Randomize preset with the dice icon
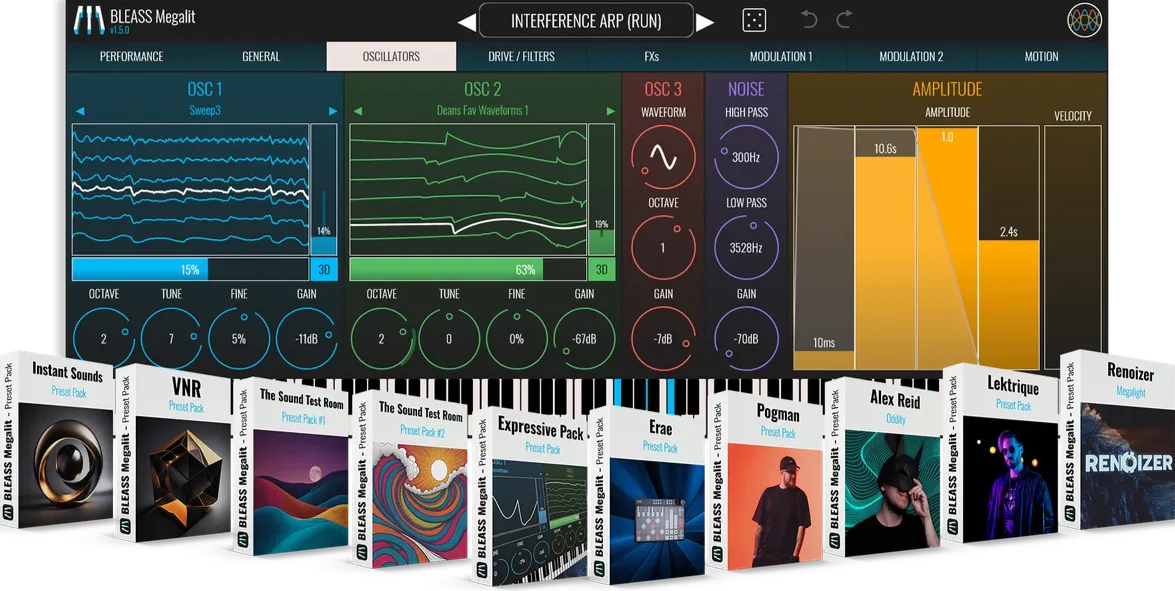 click(x=754, y=20)
